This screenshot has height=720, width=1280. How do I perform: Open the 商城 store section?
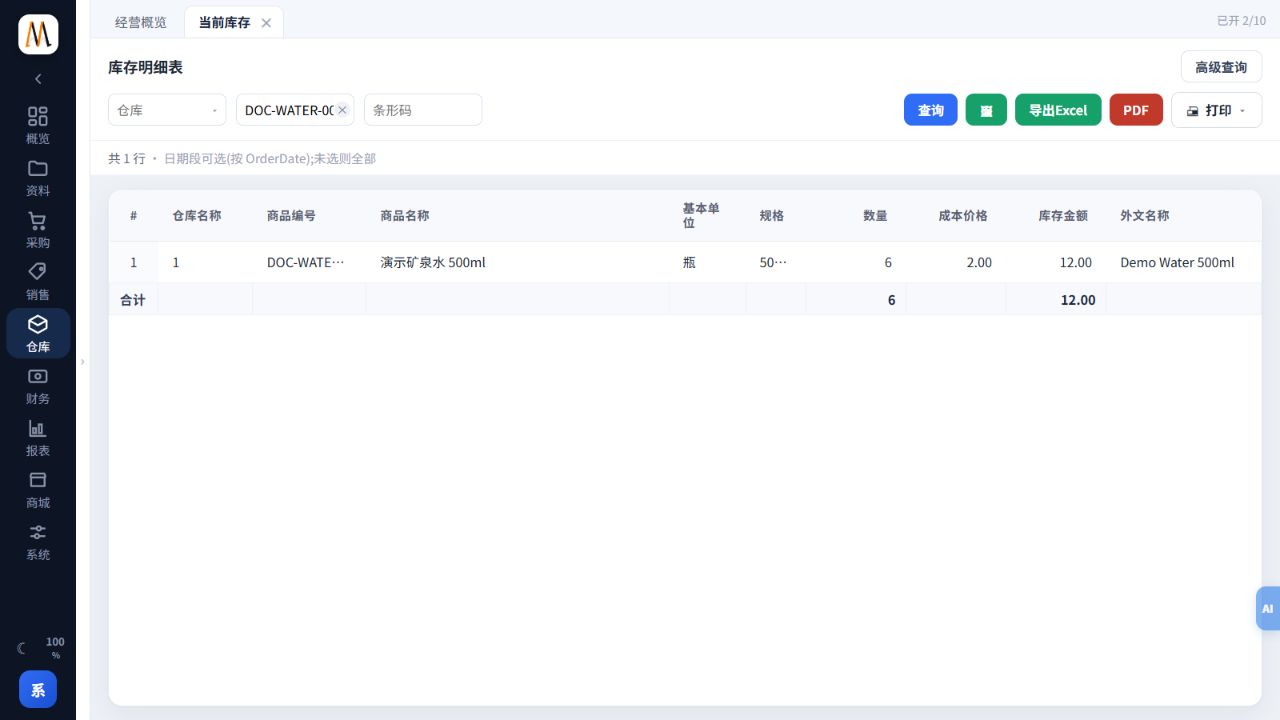pyautogui.click(x=38, y=489)
